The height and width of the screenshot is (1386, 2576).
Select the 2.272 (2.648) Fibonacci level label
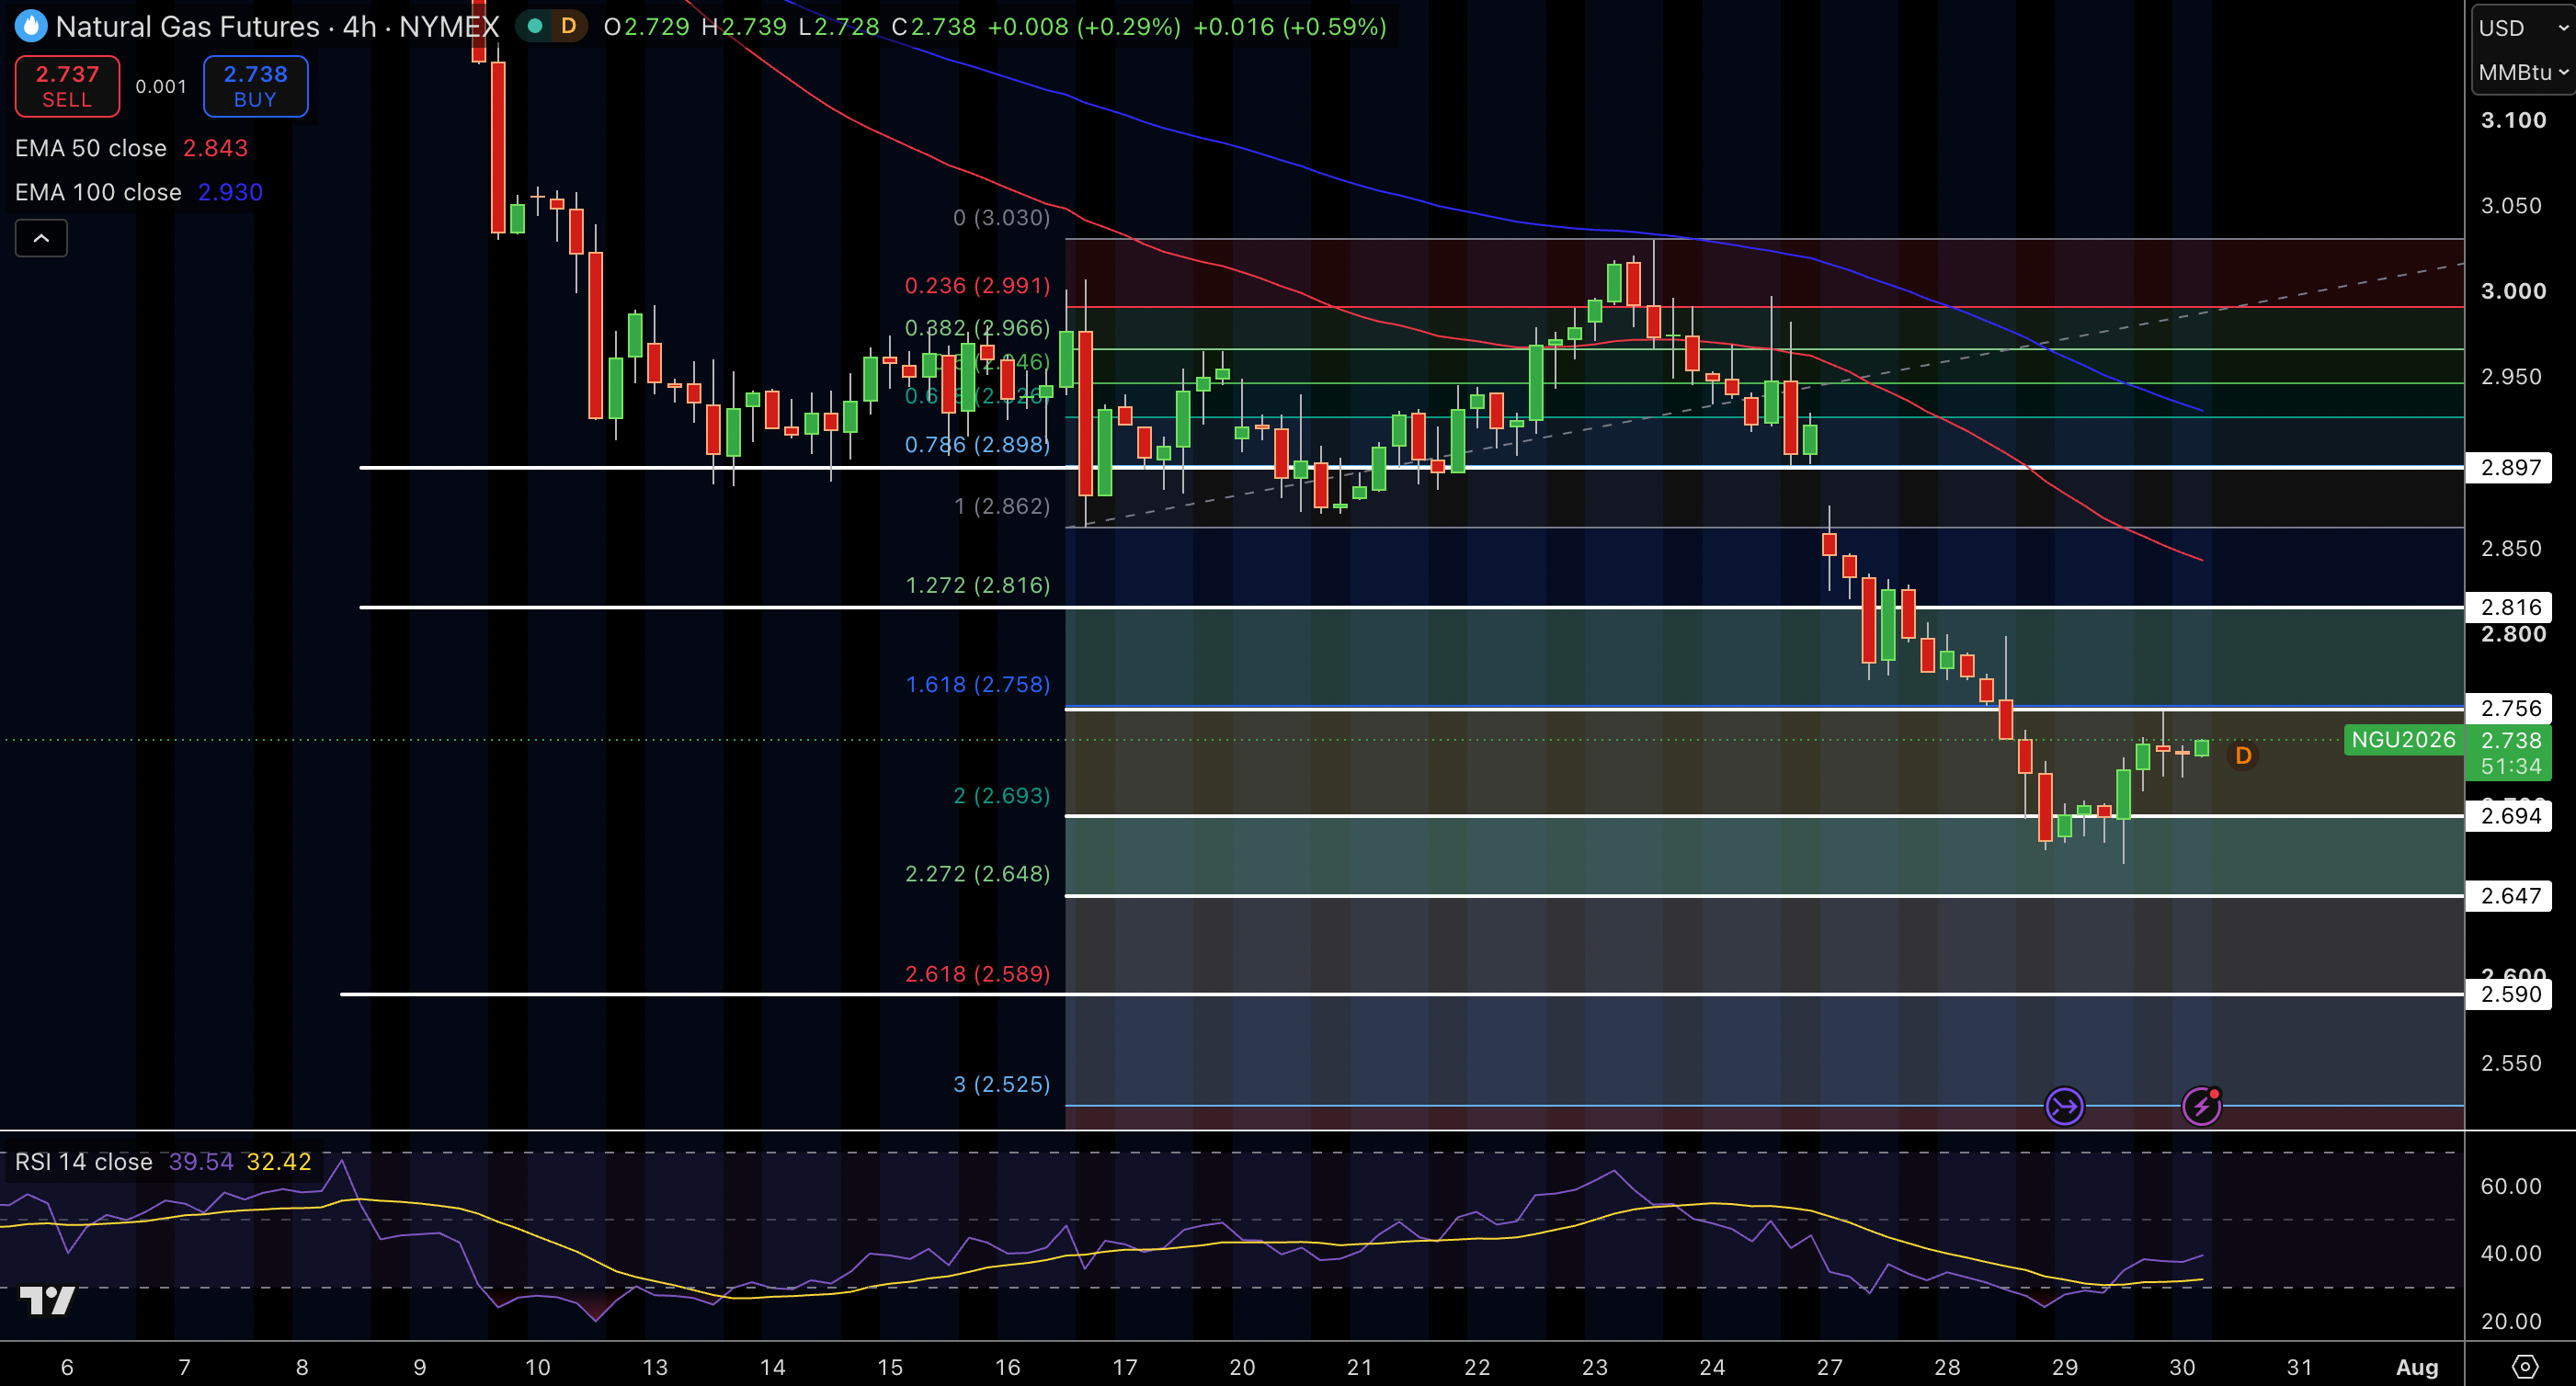977,874
